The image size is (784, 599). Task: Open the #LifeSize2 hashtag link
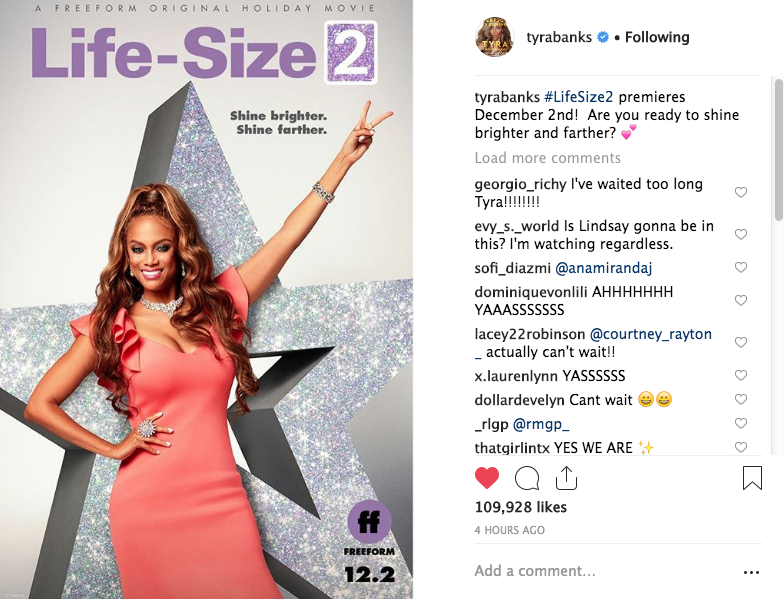[578, 97]
